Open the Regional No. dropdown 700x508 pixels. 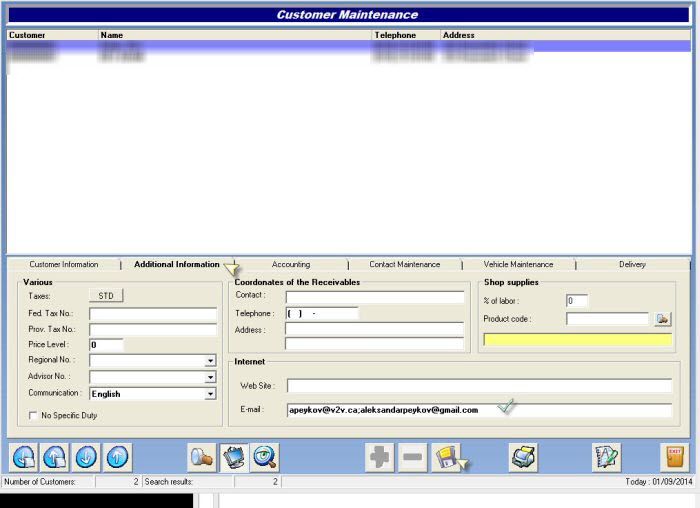(x=210, y=360)
